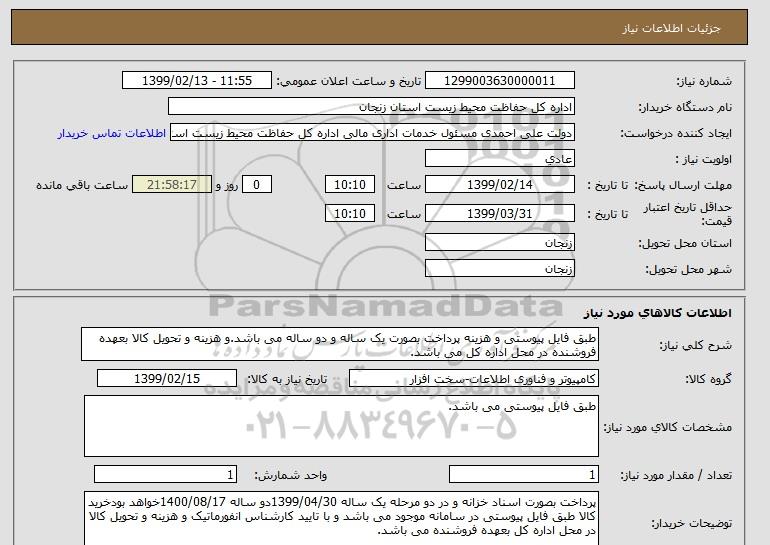Click the ایجاد کننده درخواست label
770x545 pixels.
click(x=676, y=133)
